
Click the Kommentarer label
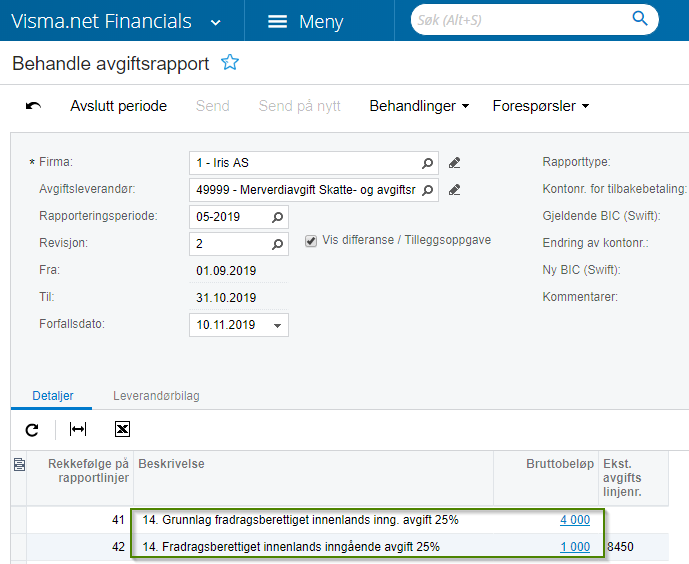[x=580, y=297]
